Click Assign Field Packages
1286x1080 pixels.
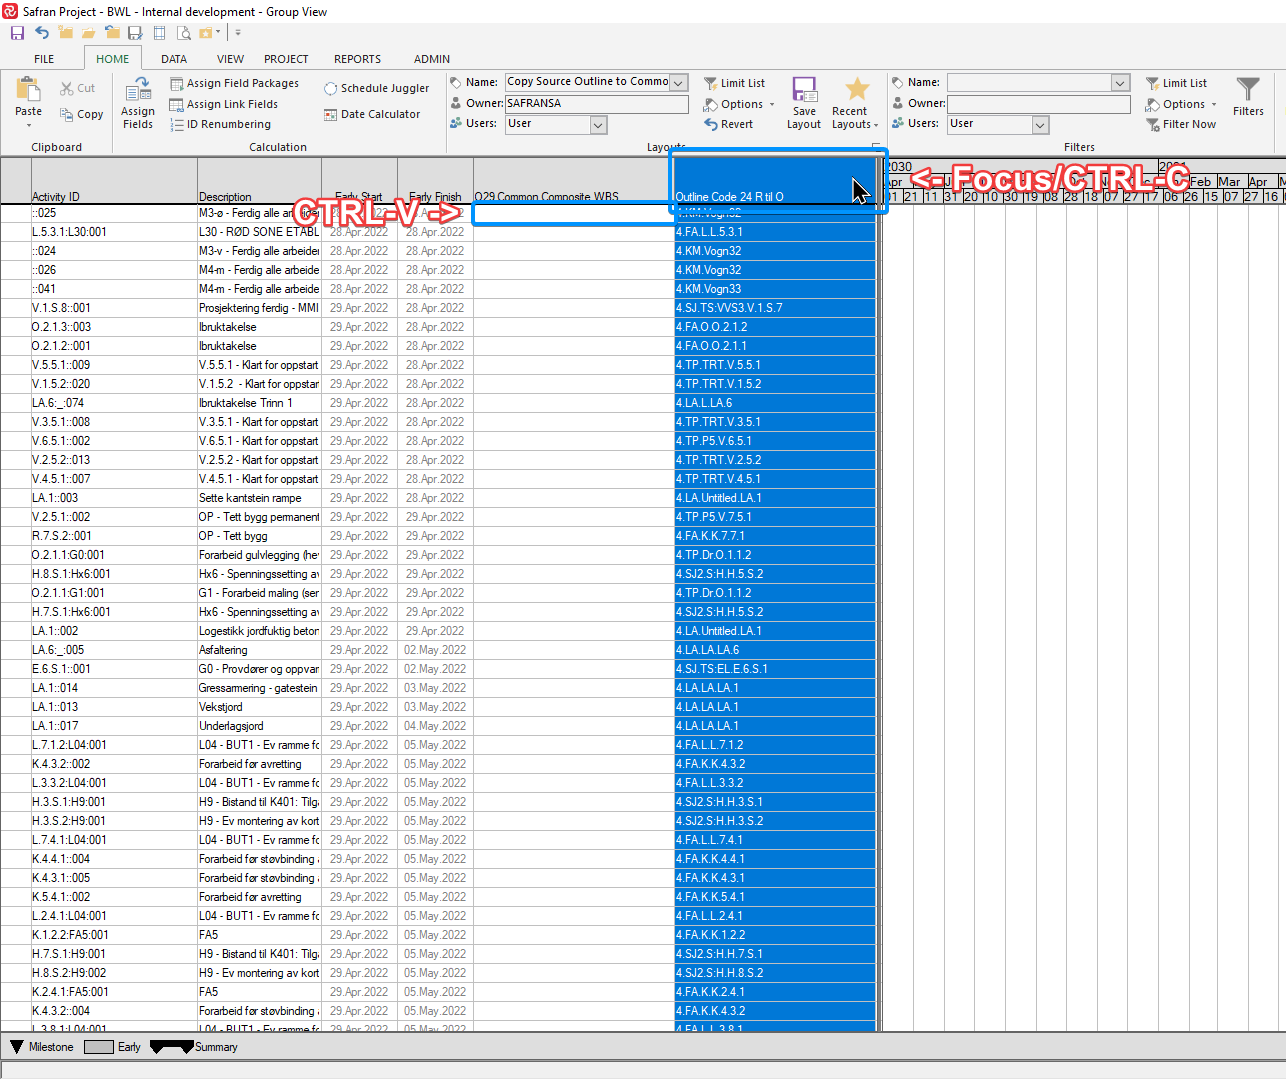(234, 83)
